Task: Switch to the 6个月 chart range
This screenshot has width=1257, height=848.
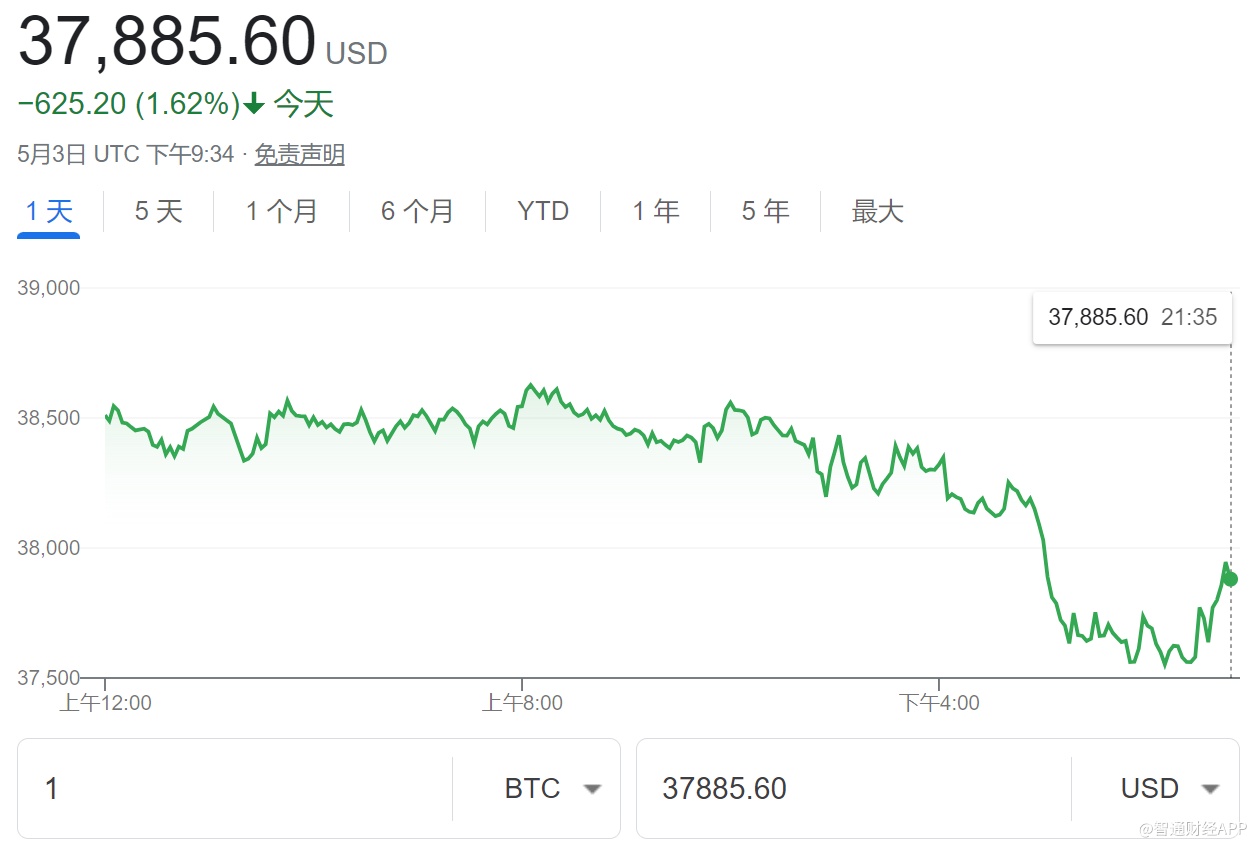Action: pyautogui.click(x=417, y=211)
